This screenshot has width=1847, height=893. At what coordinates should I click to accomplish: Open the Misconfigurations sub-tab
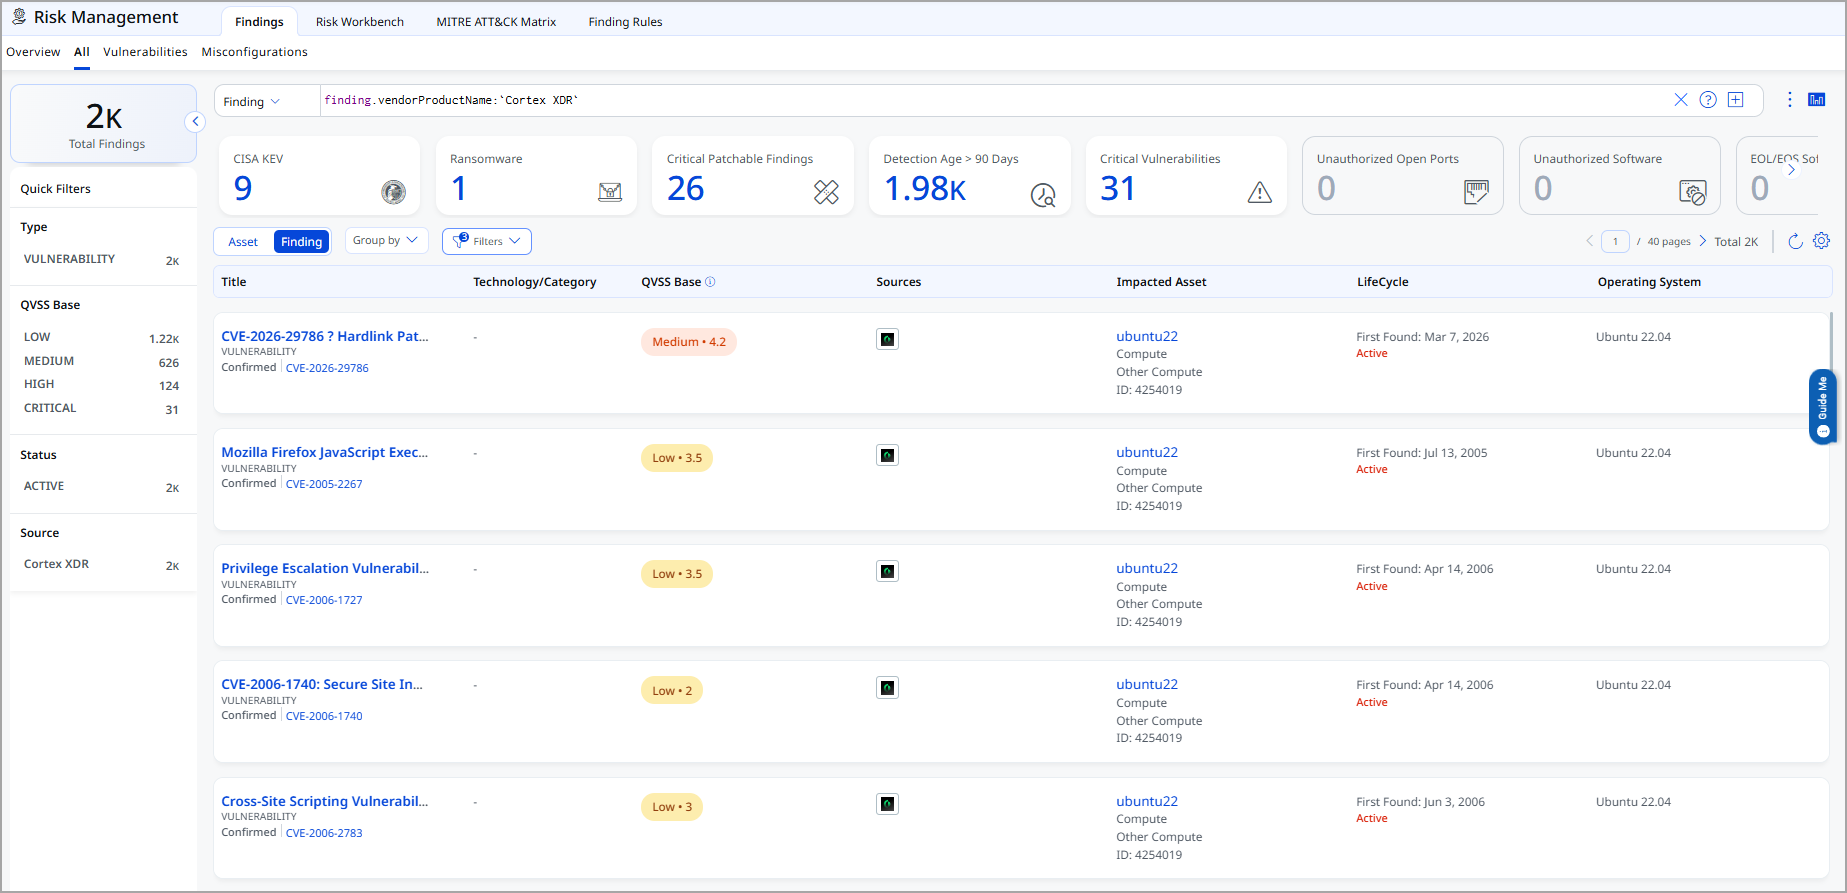pos(254,52)
